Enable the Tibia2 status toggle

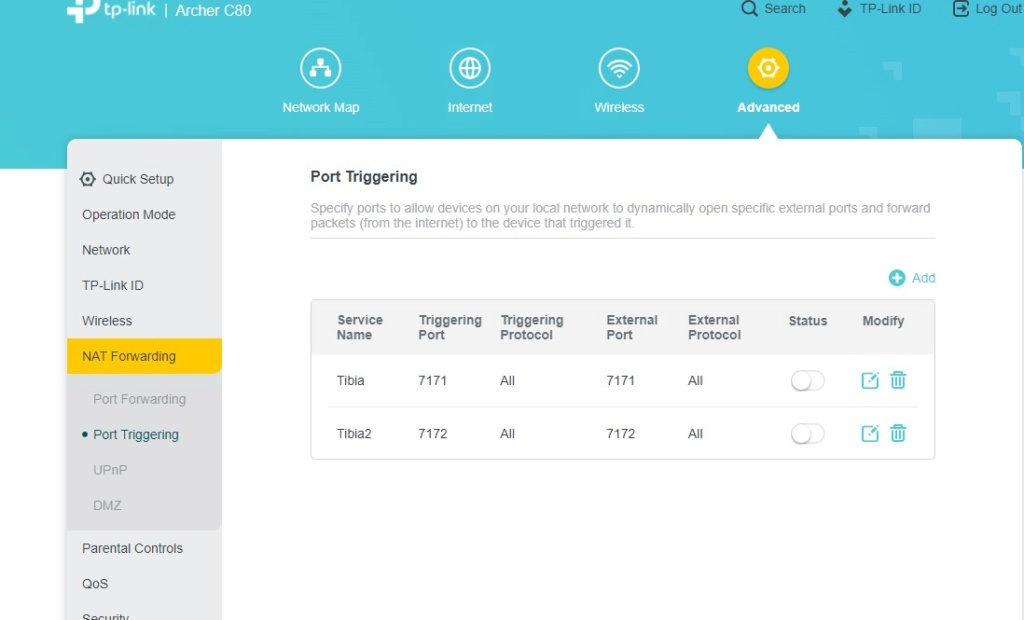tap(807, 434)
